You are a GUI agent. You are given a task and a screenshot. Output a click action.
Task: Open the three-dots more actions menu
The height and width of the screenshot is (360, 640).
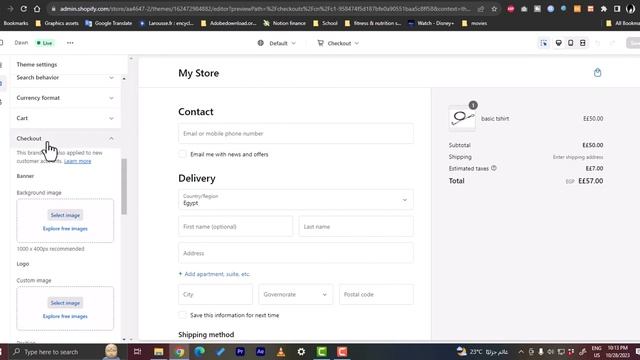point(70,43)
